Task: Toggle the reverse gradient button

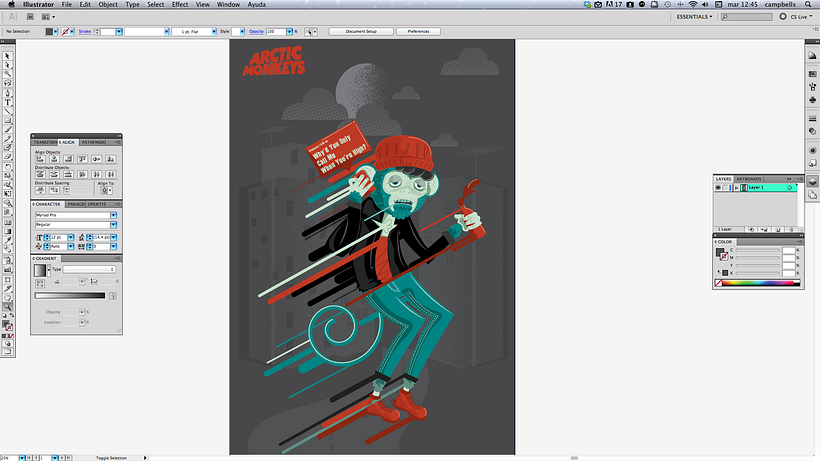Action: [x=40, y=283]
